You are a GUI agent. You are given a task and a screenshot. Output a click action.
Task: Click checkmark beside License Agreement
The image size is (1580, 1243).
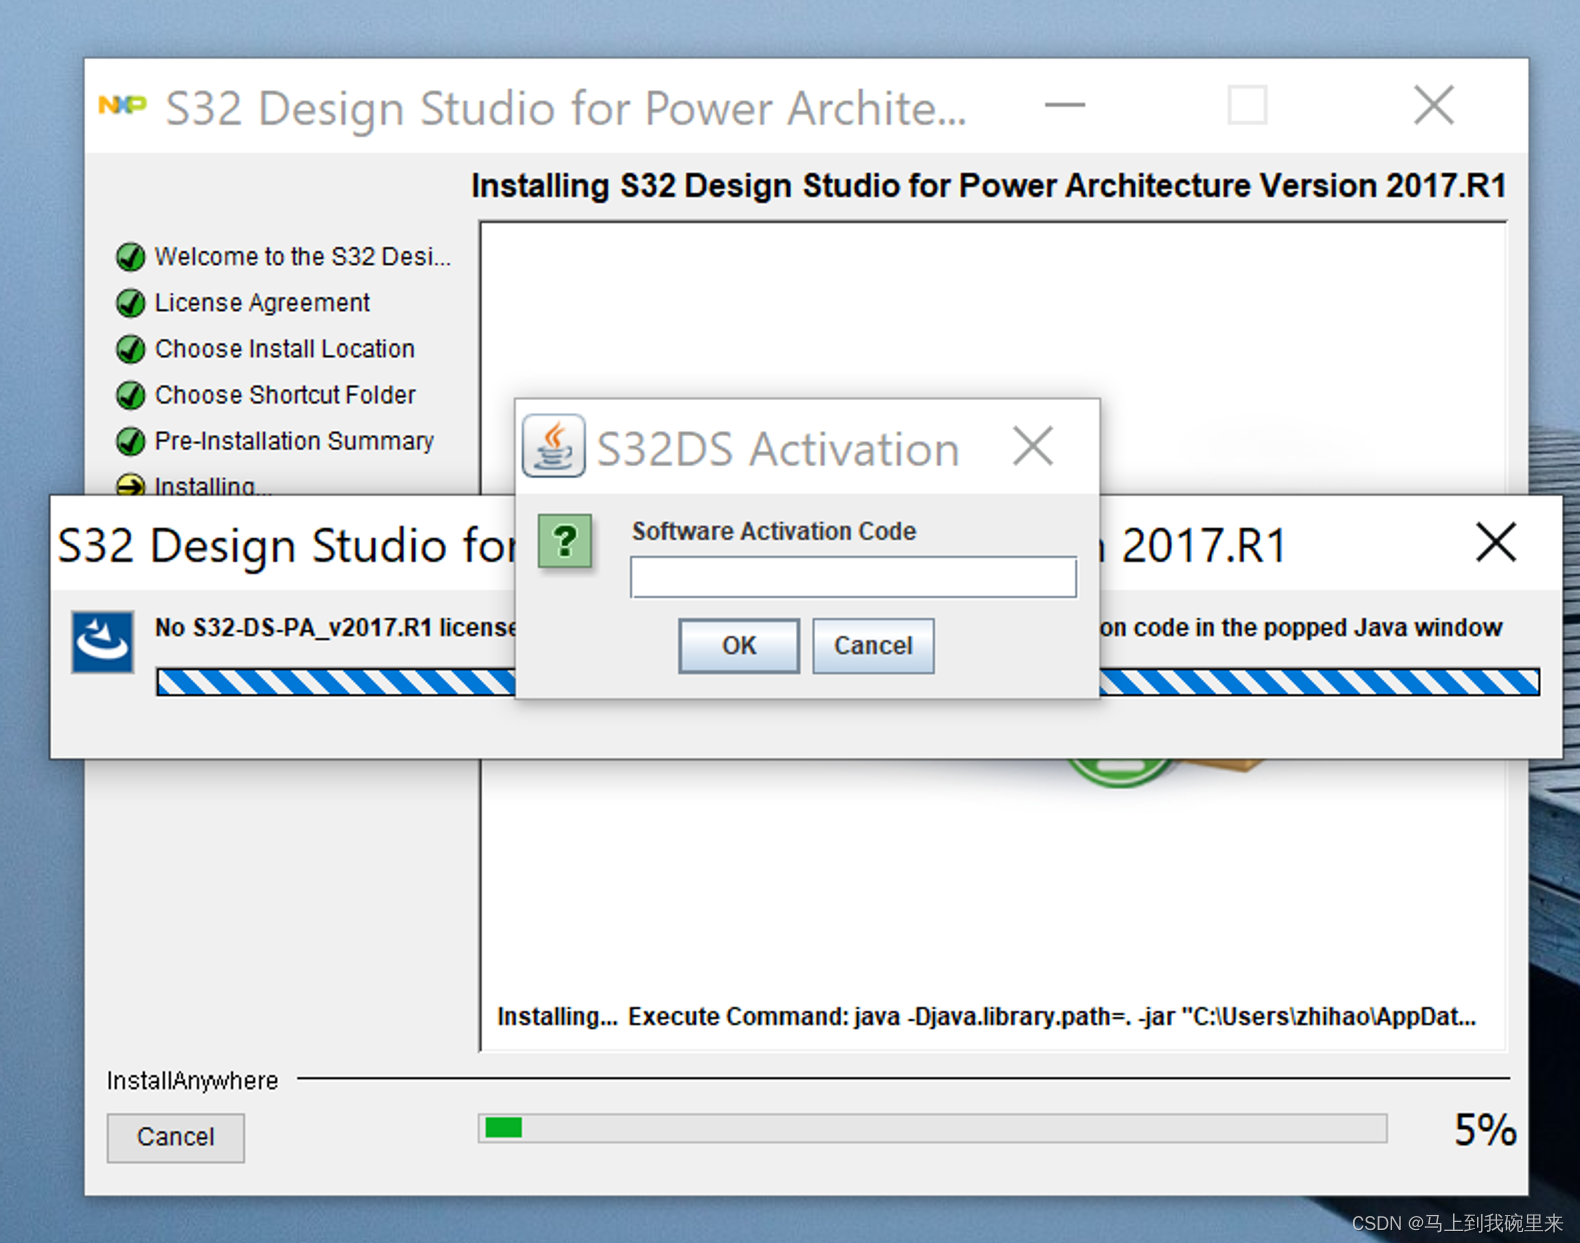coord(130,303)
